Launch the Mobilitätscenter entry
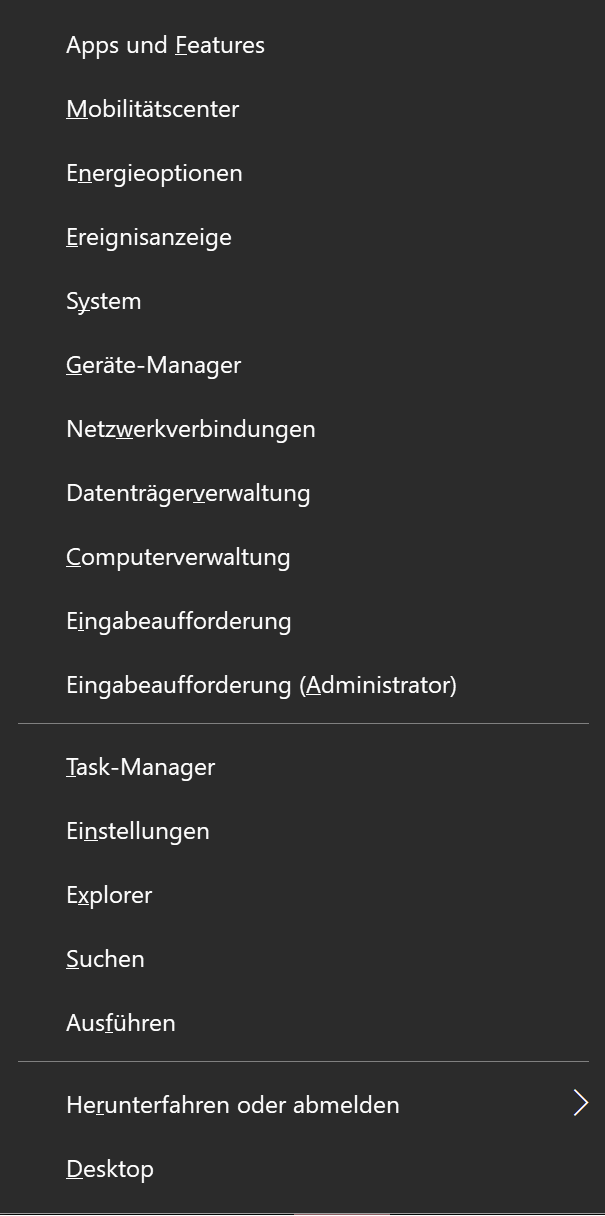This screenshot has height=1216, width=605. pos(152,109)
